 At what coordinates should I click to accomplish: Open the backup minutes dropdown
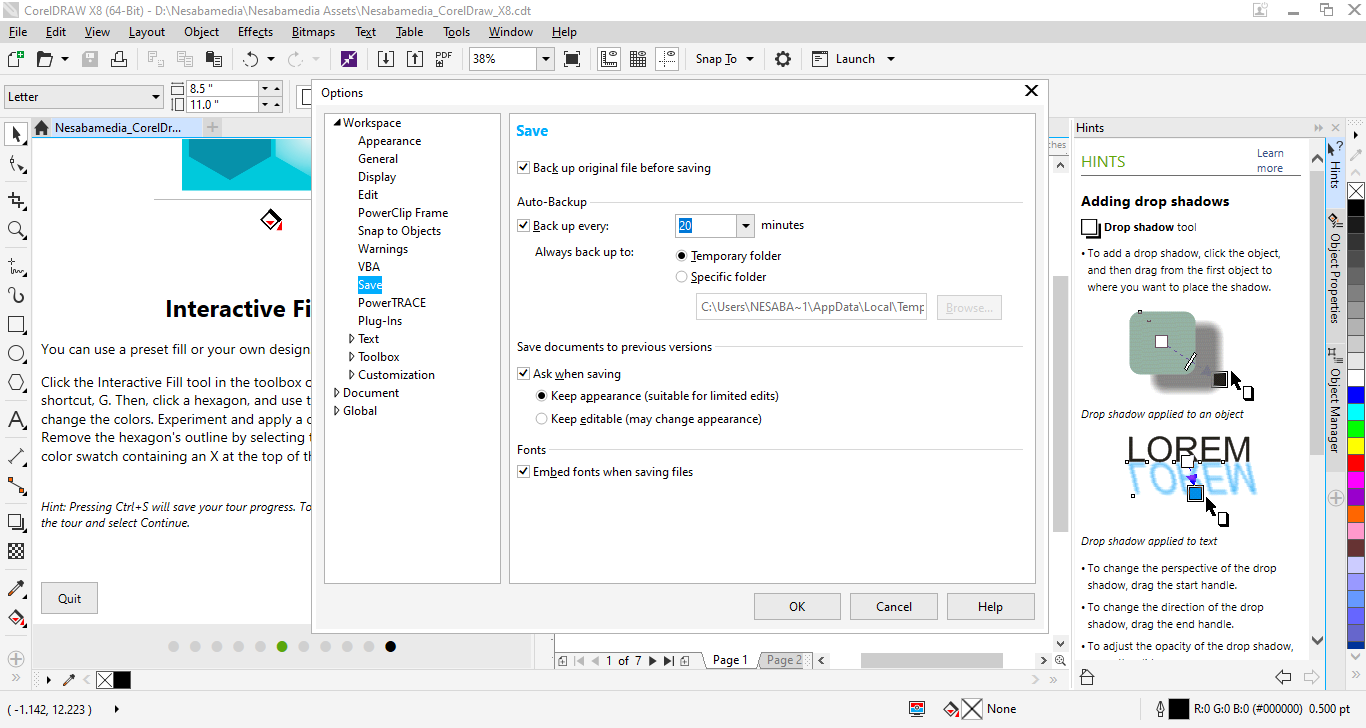pos(745,226)
